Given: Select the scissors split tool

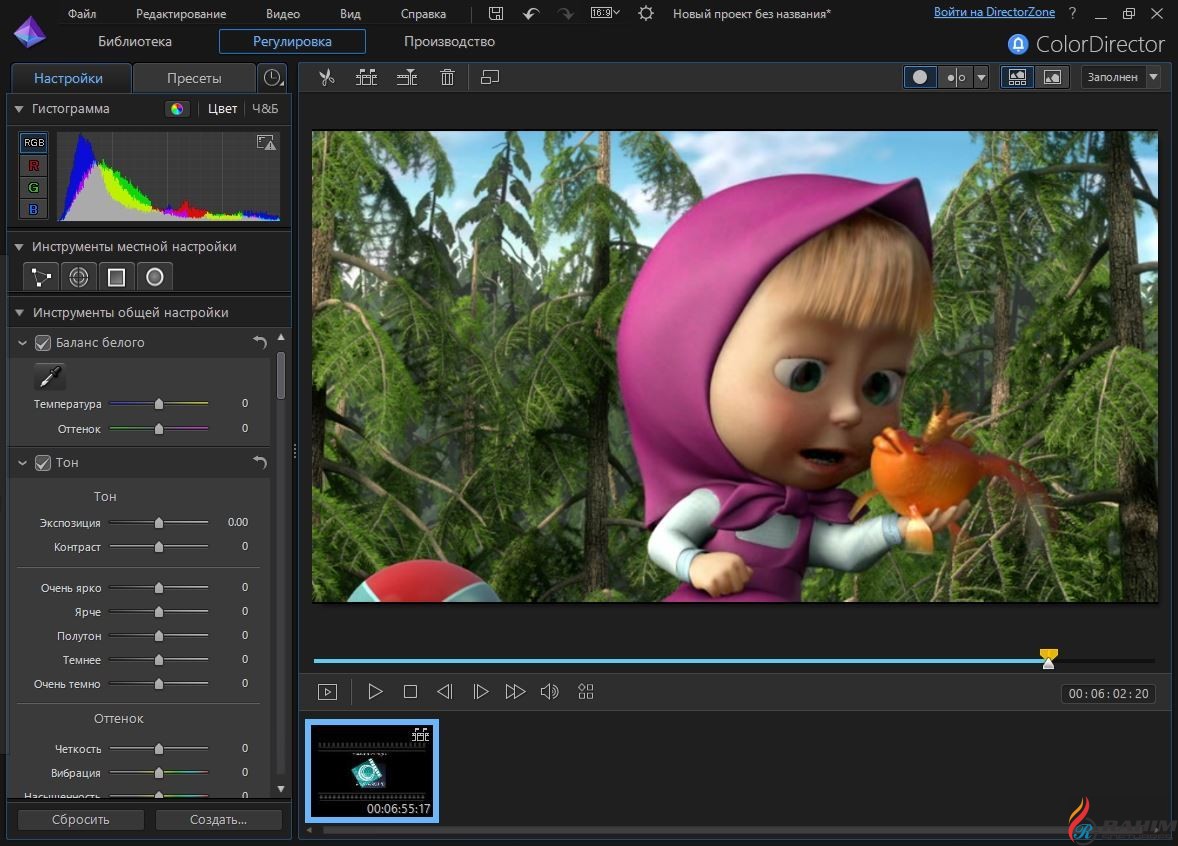Looking at the screenshot, I should point(326,77).
